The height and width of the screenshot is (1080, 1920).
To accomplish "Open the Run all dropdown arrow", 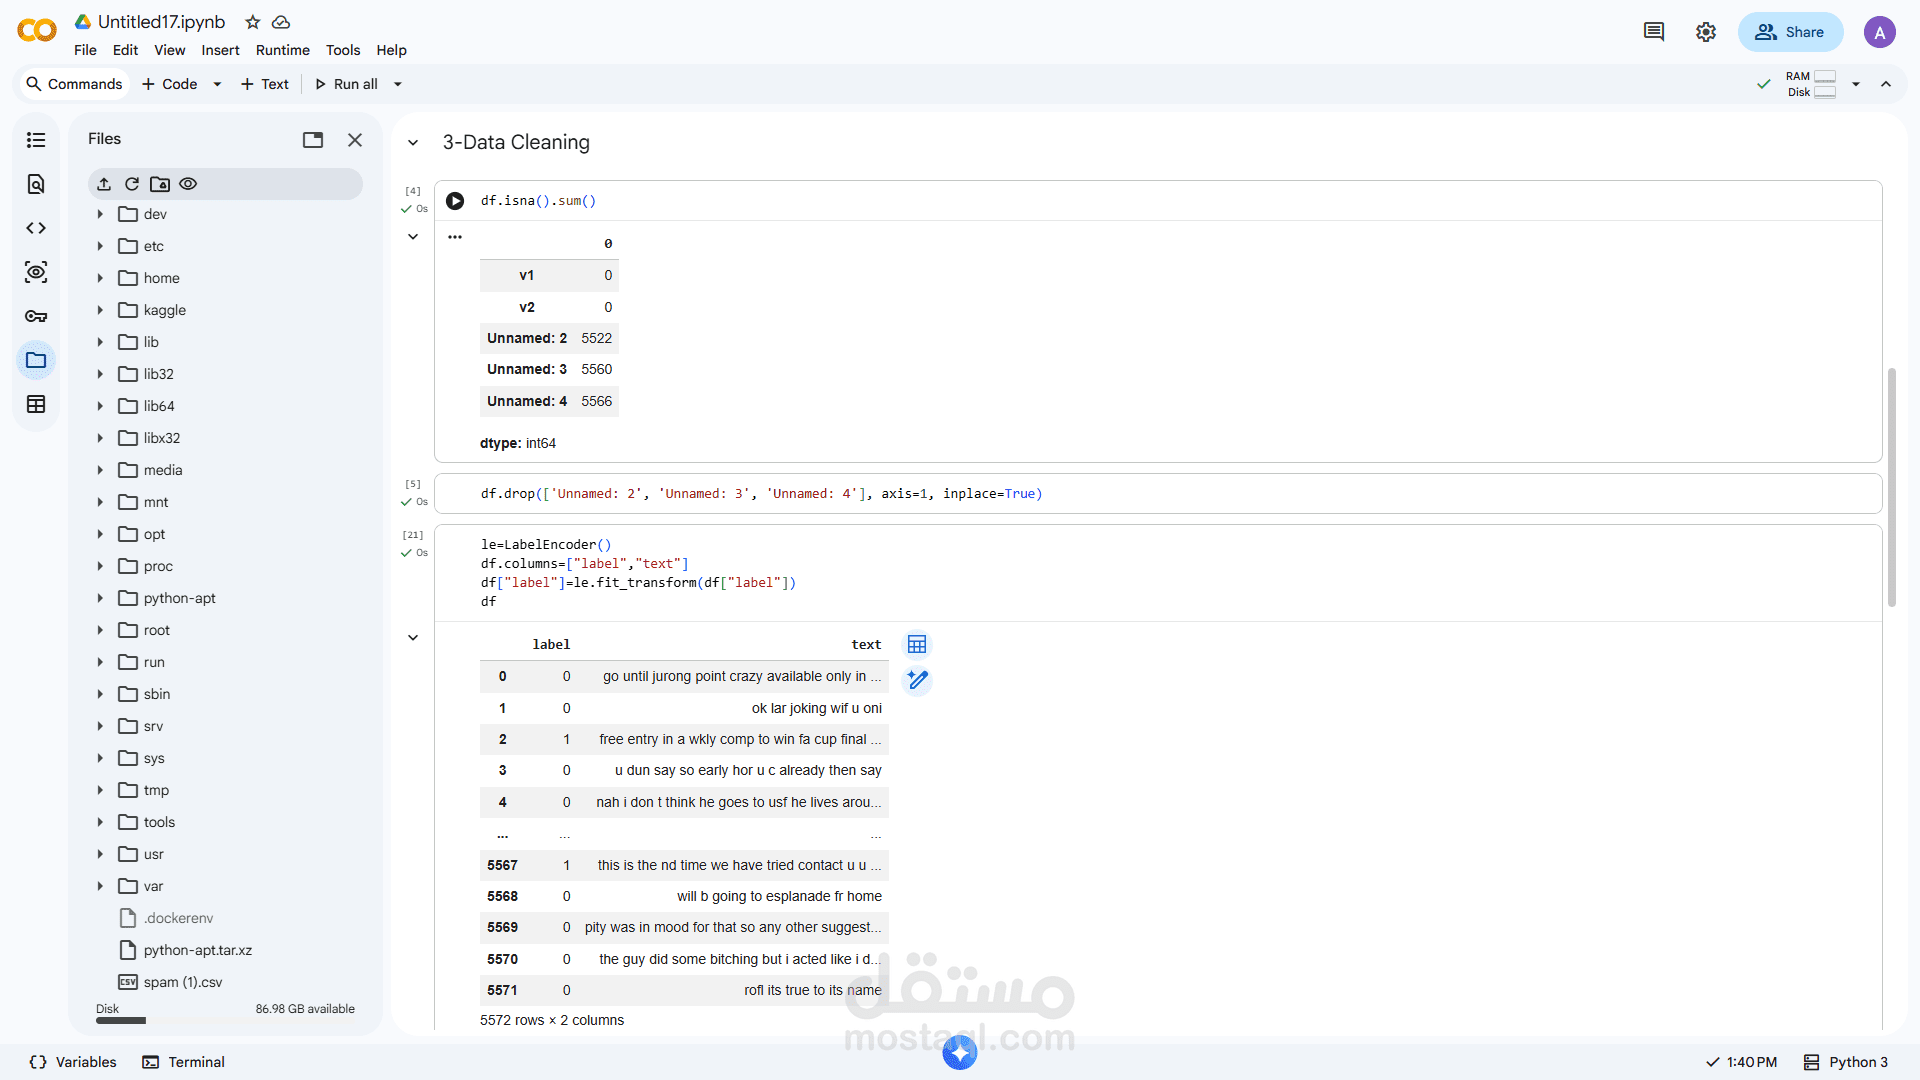I will [x=398, y=84].
